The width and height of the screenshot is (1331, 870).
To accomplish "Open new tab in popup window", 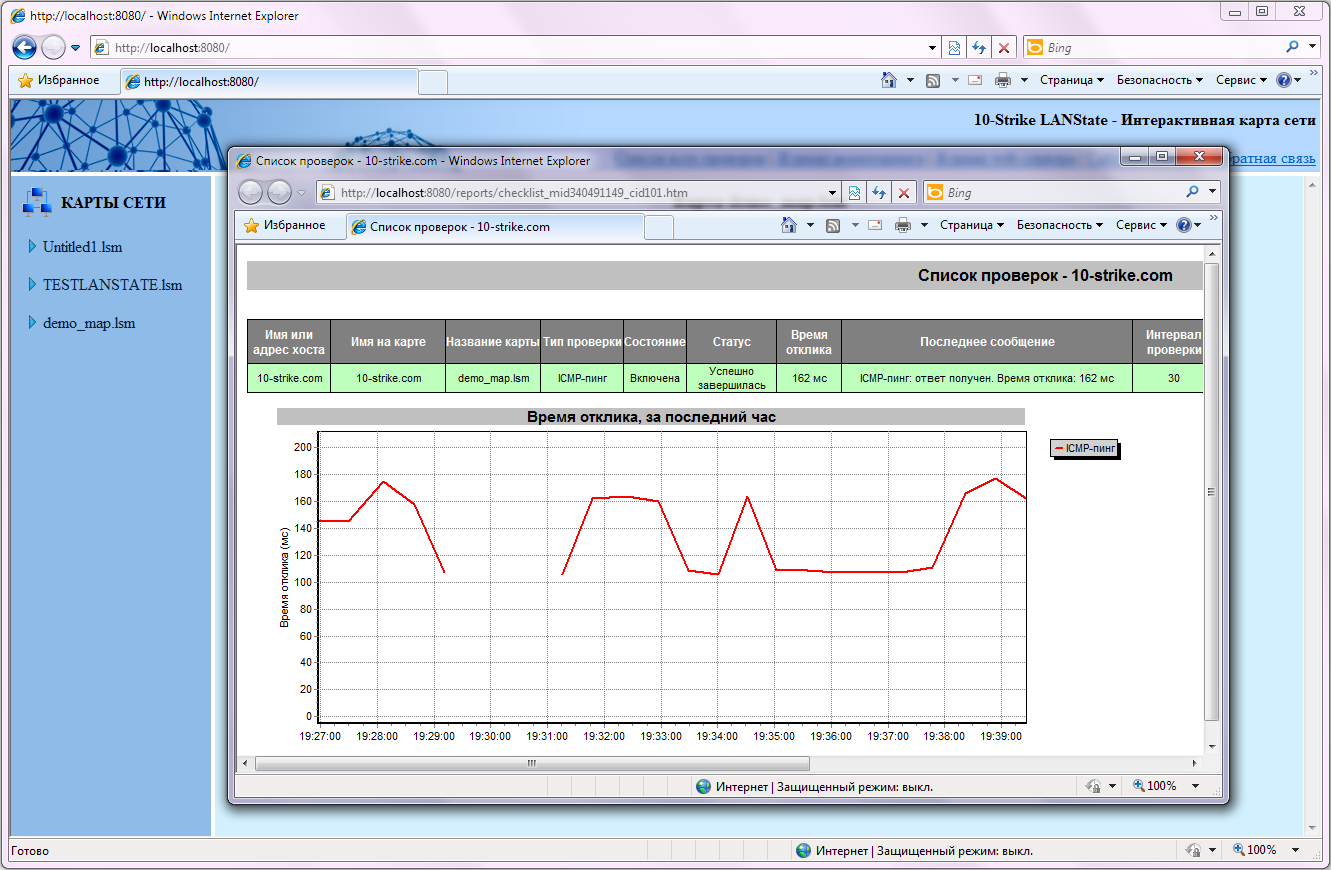I will [x=658, y=227].
